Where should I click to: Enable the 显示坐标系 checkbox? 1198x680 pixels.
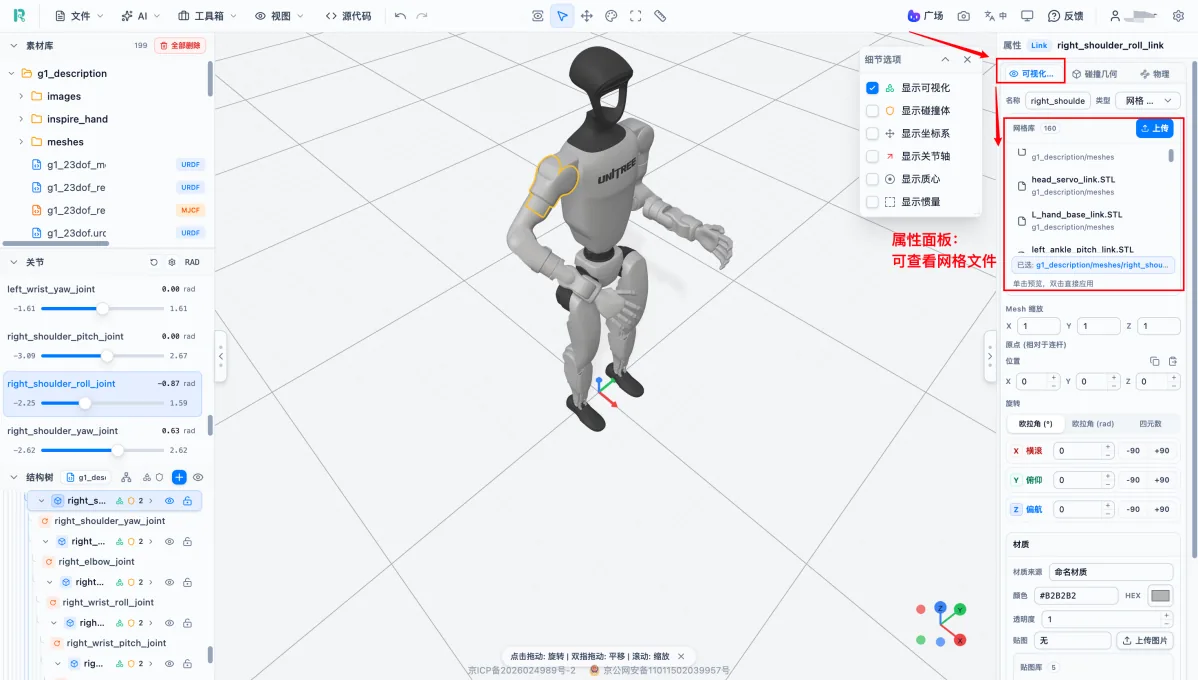(872, 134)
